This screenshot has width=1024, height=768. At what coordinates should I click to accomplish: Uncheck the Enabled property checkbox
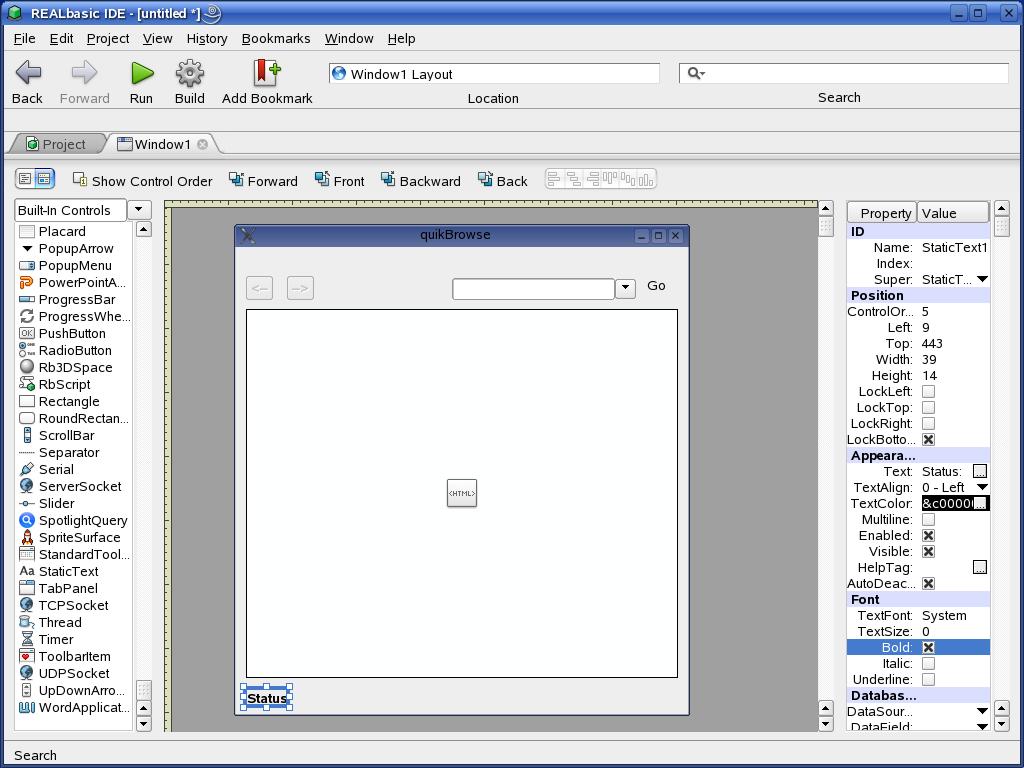pos(928,535)
